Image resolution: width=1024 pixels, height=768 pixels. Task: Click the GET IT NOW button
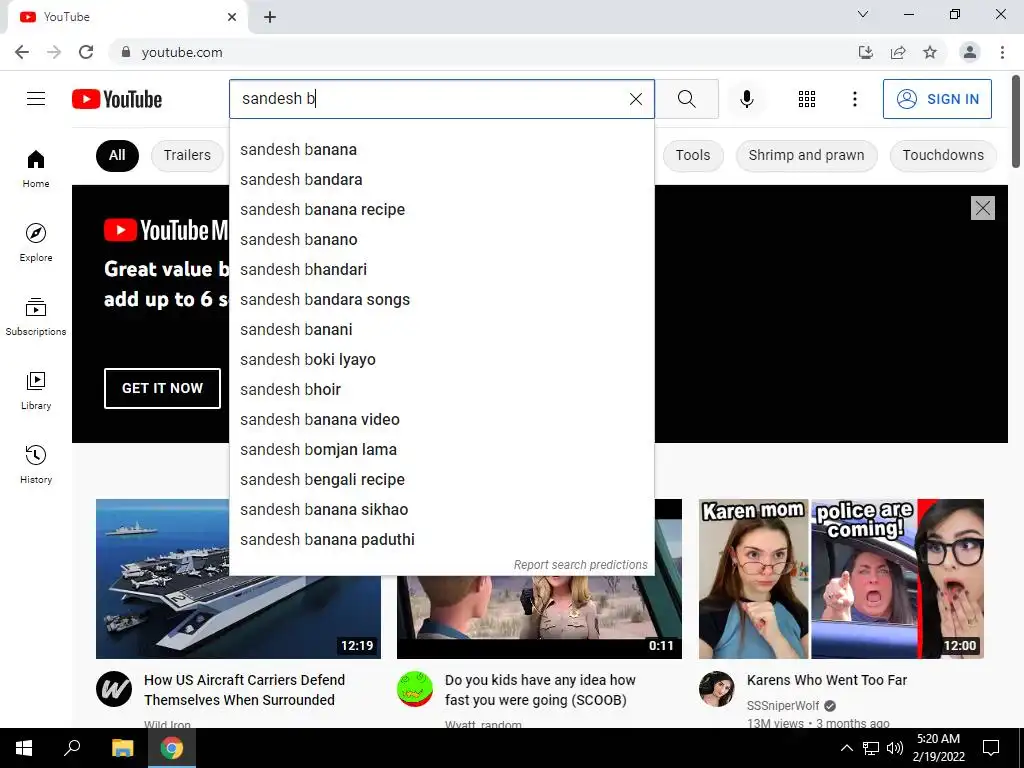[162, 388]
